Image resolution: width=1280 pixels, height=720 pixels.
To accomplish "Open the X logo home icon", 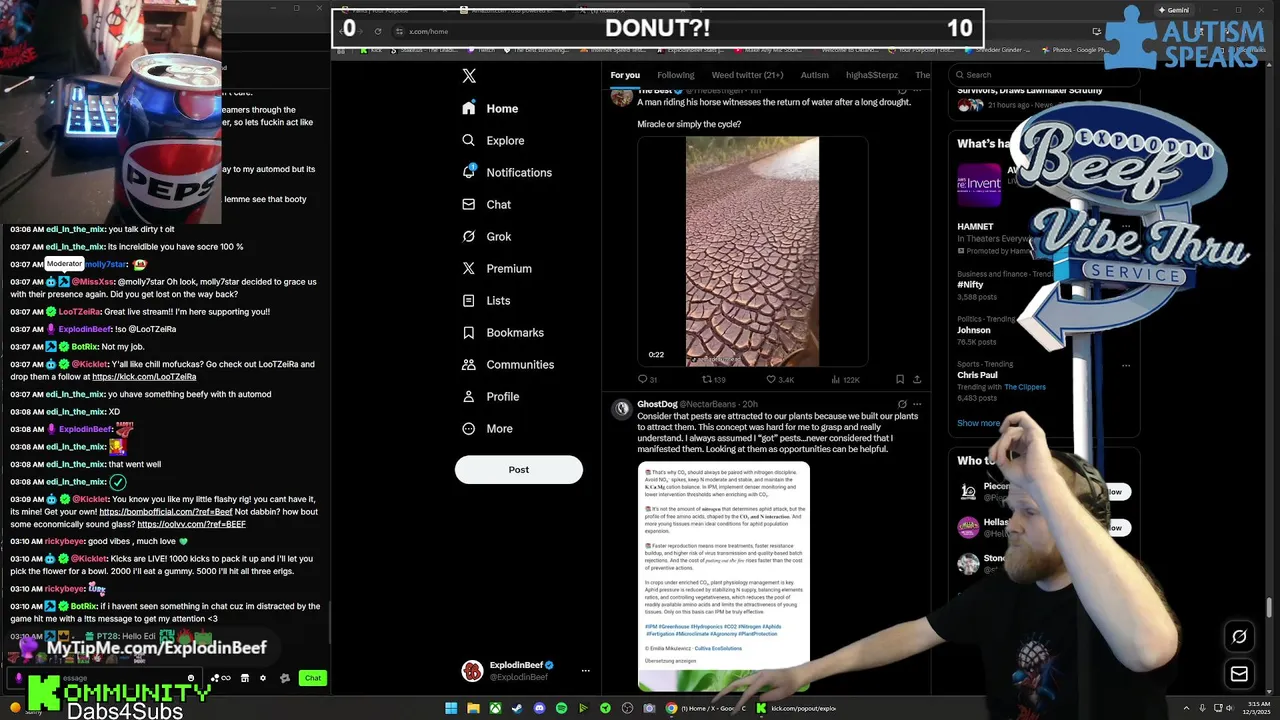I will click(x=469, y=76).
